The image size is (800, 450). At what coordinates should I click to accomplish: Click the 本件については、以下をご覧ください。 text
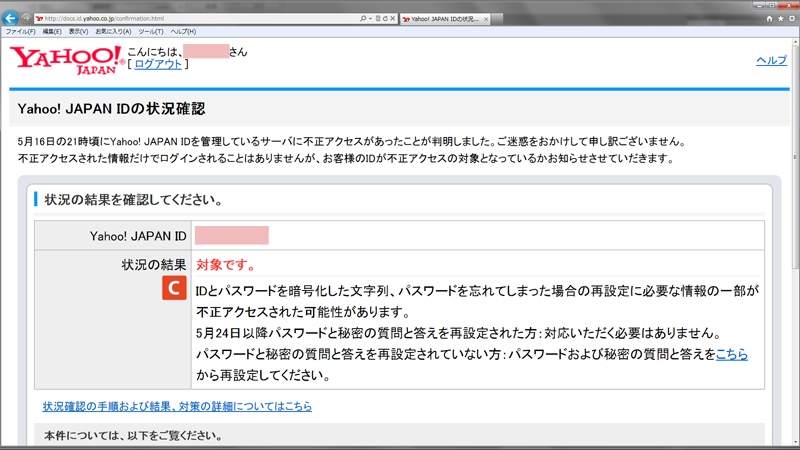[x=133, y=436]
